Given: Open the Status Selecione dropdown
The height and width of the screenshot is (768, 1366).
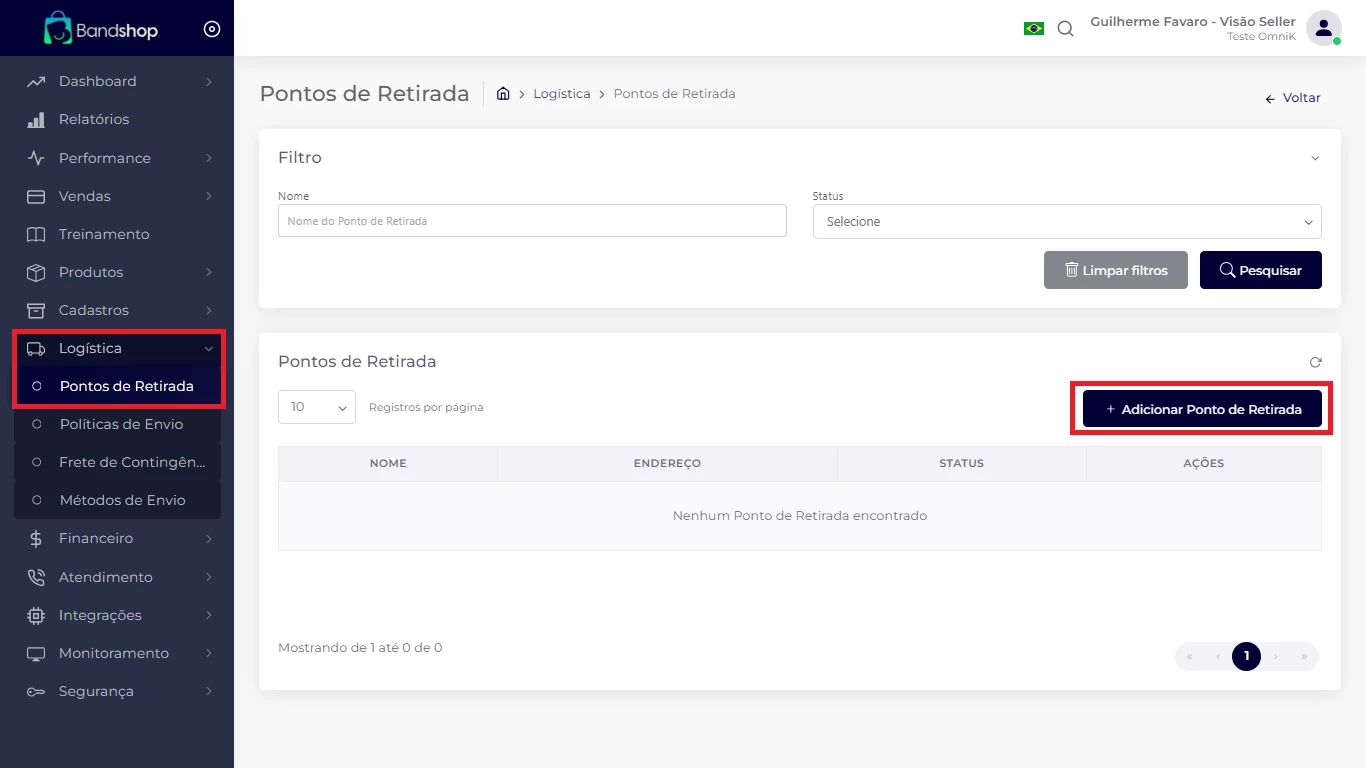Looking at the screenshot, I should coord(1067,222).
